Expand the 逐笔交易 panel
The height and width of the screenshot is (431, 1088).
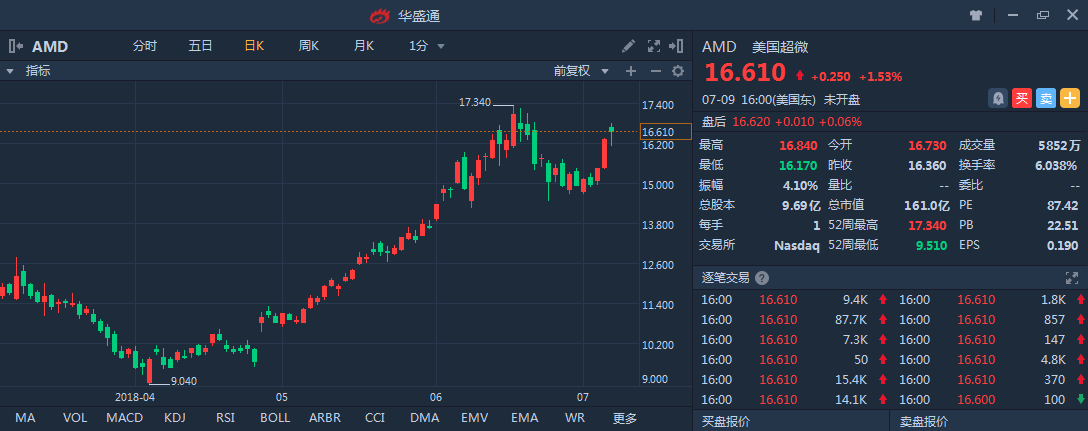click(x=1072, y=278)
